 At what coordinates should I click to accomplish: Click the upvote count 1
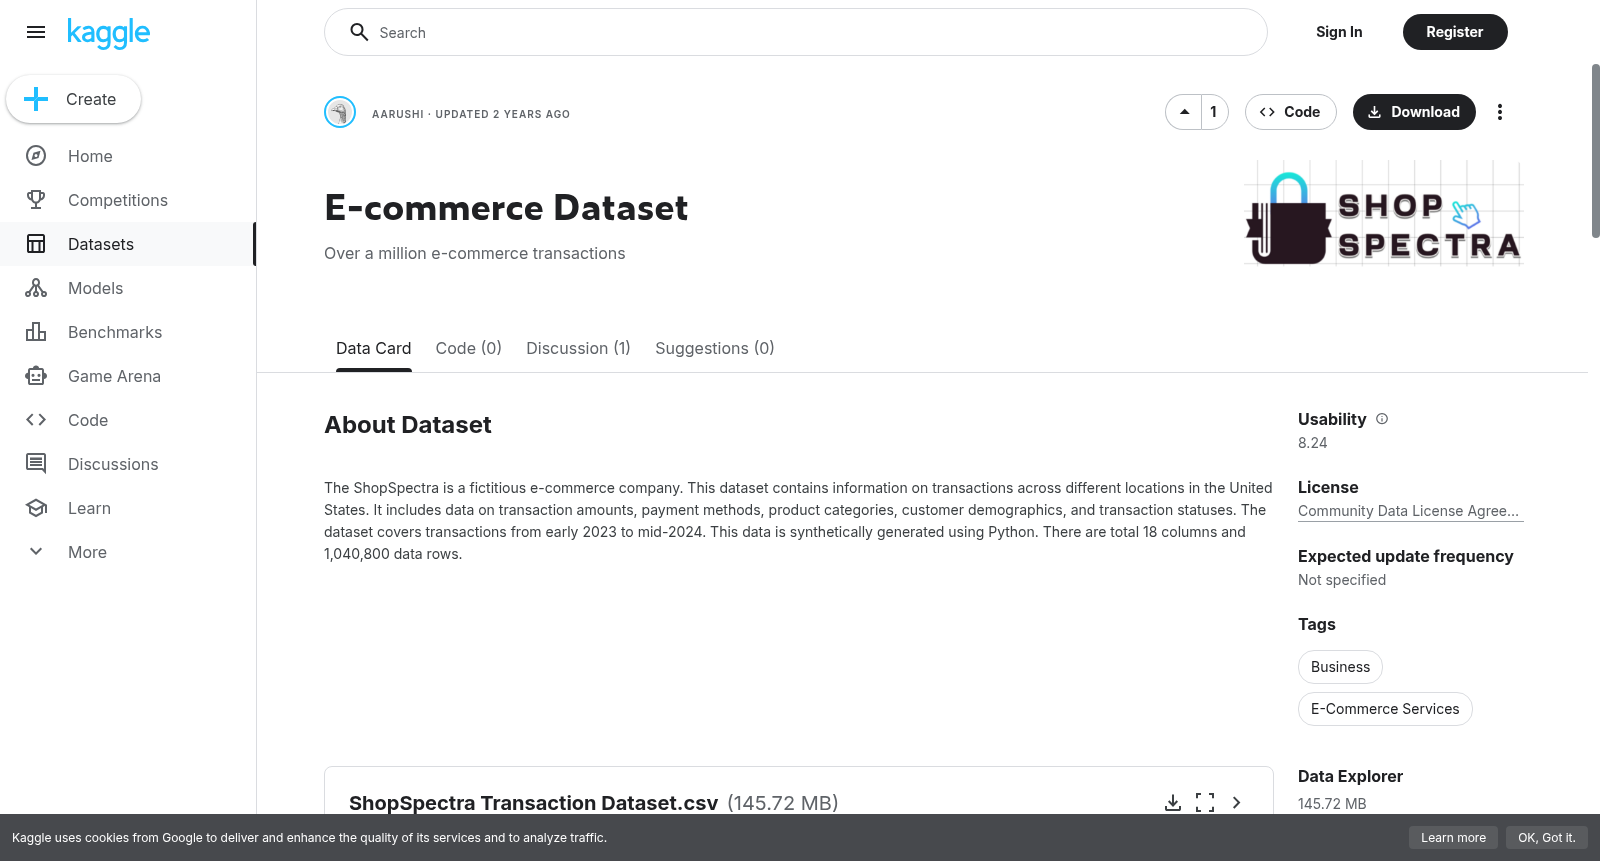pos(1214,112)
